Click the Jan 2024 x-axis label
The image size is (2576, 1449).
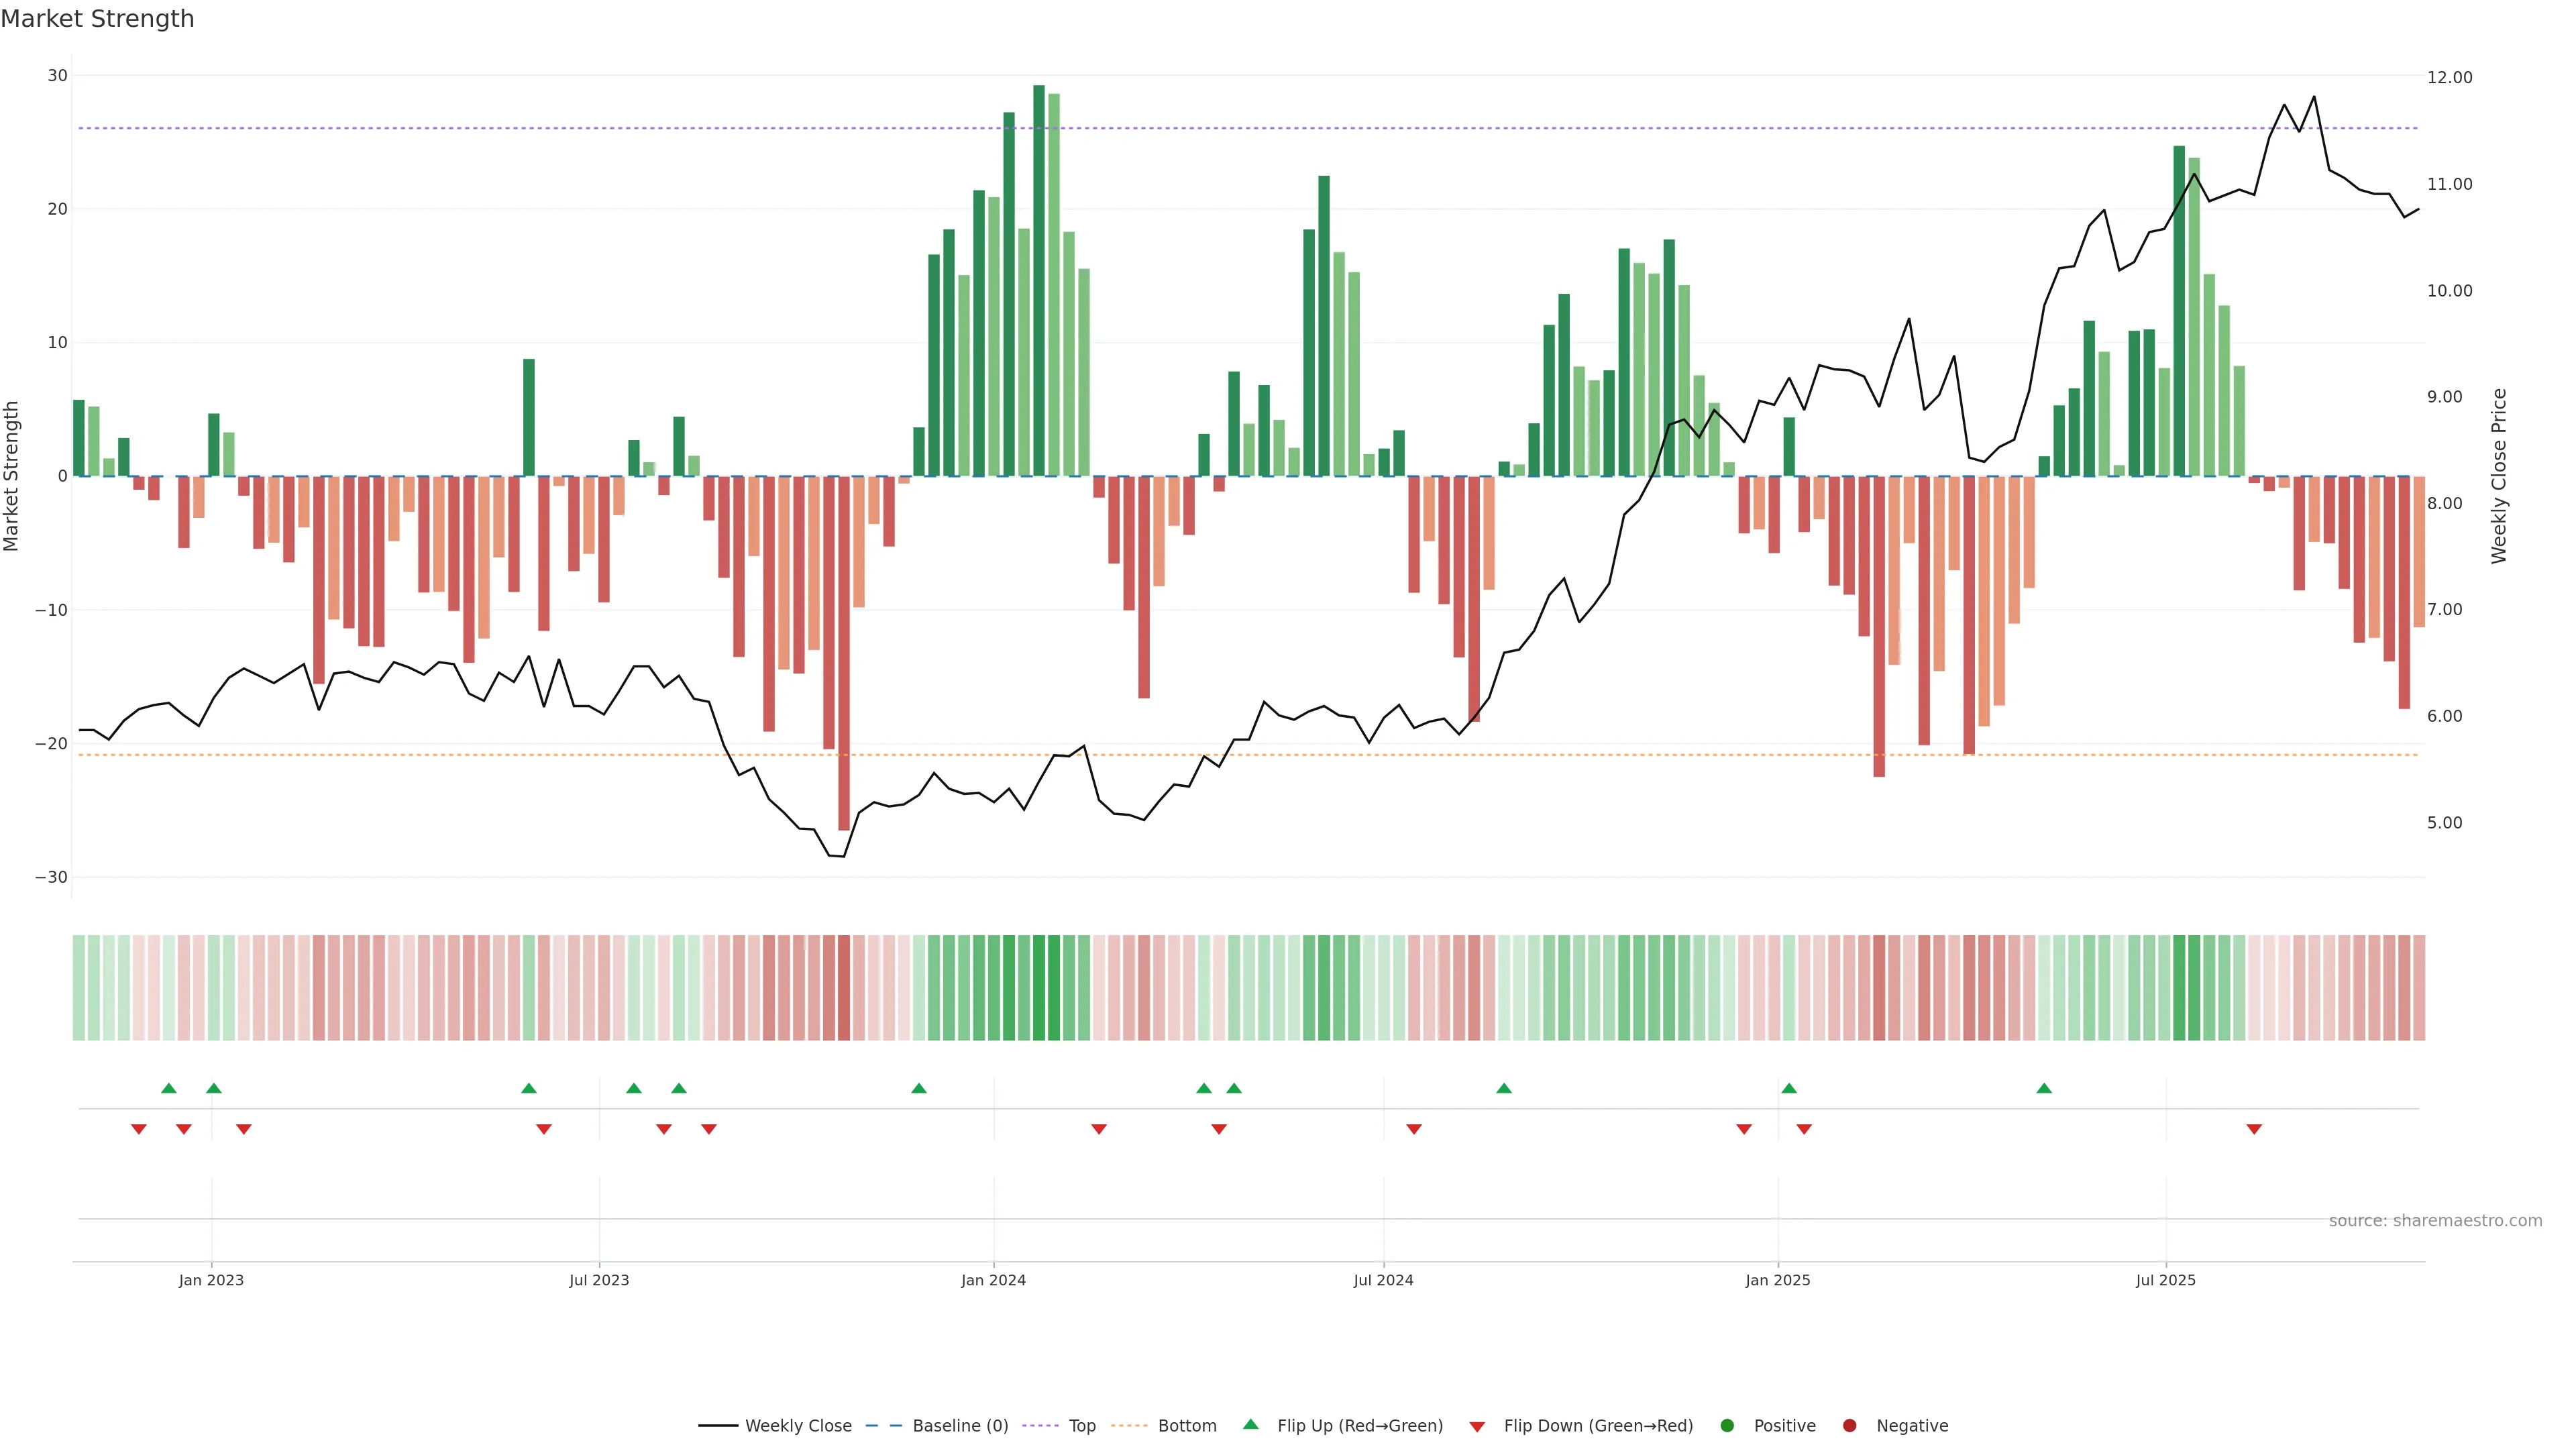click(993, 1280)
